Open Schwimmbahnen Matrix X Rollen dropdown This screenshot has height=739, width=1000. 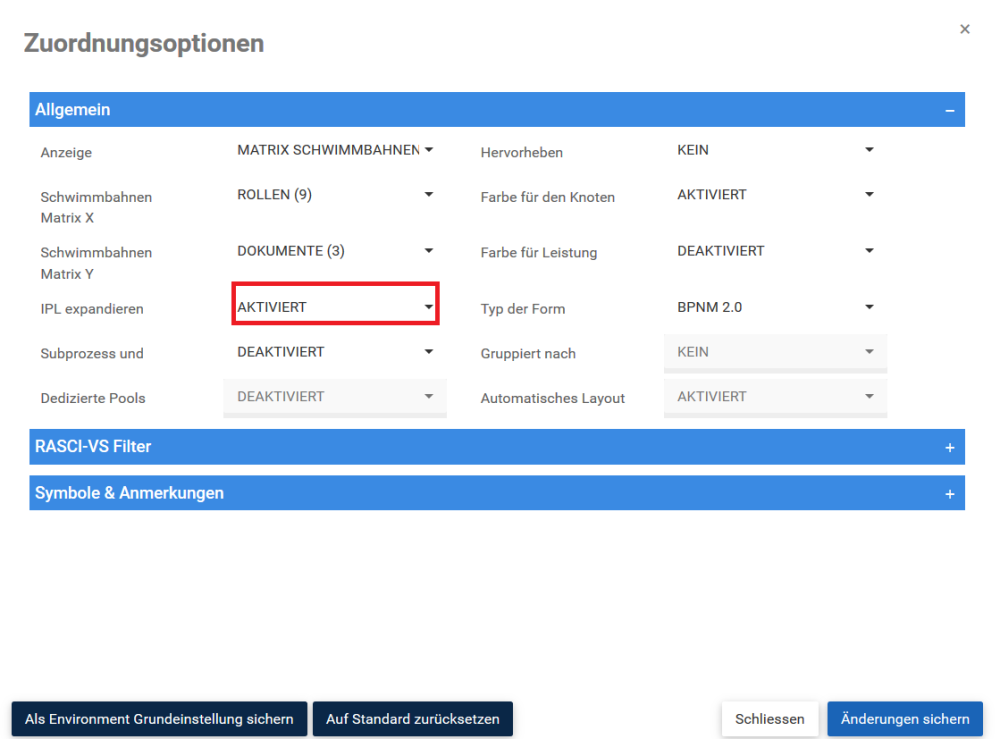pos(335,195)
